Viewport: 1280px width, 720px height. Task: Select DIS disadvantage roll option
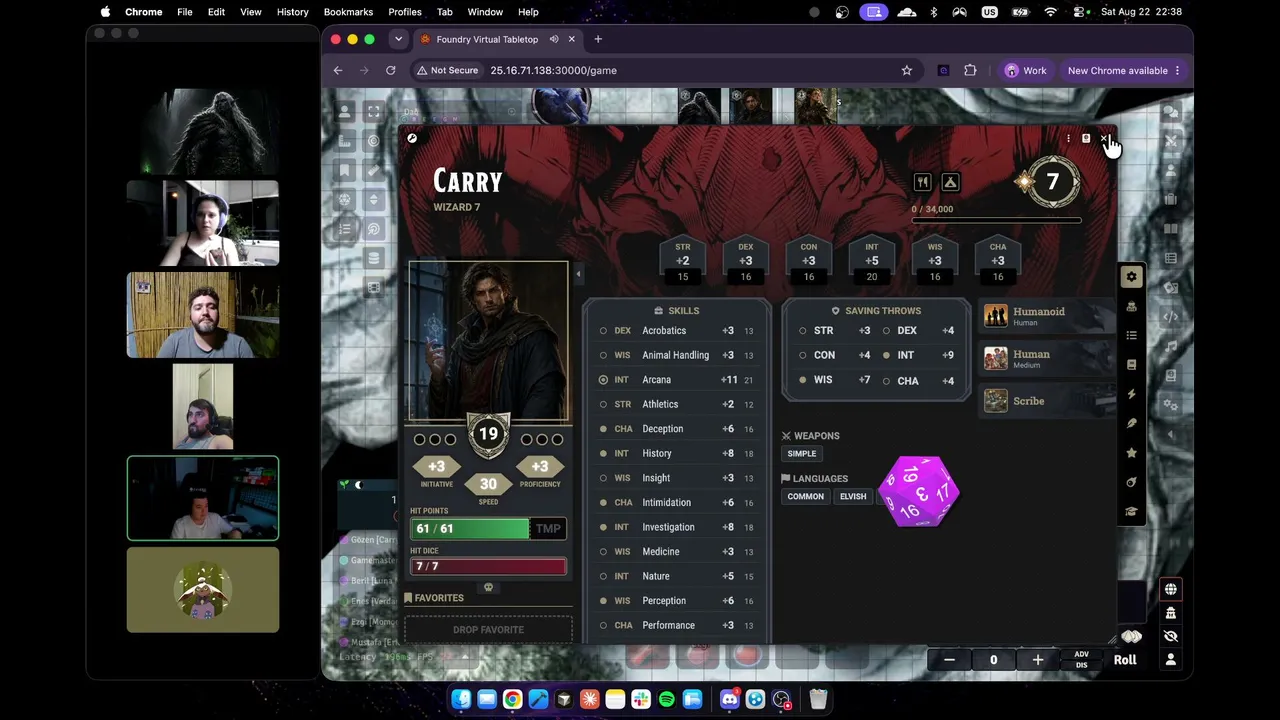pyautogui.click(x=1081, y=665)
